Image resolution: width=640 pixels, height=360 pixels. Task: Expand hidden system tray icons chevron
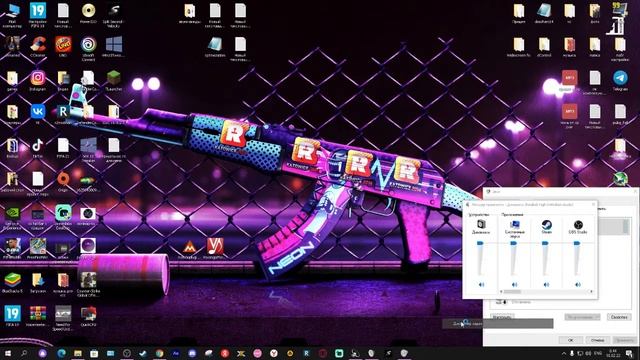click(x=564, y=353)
